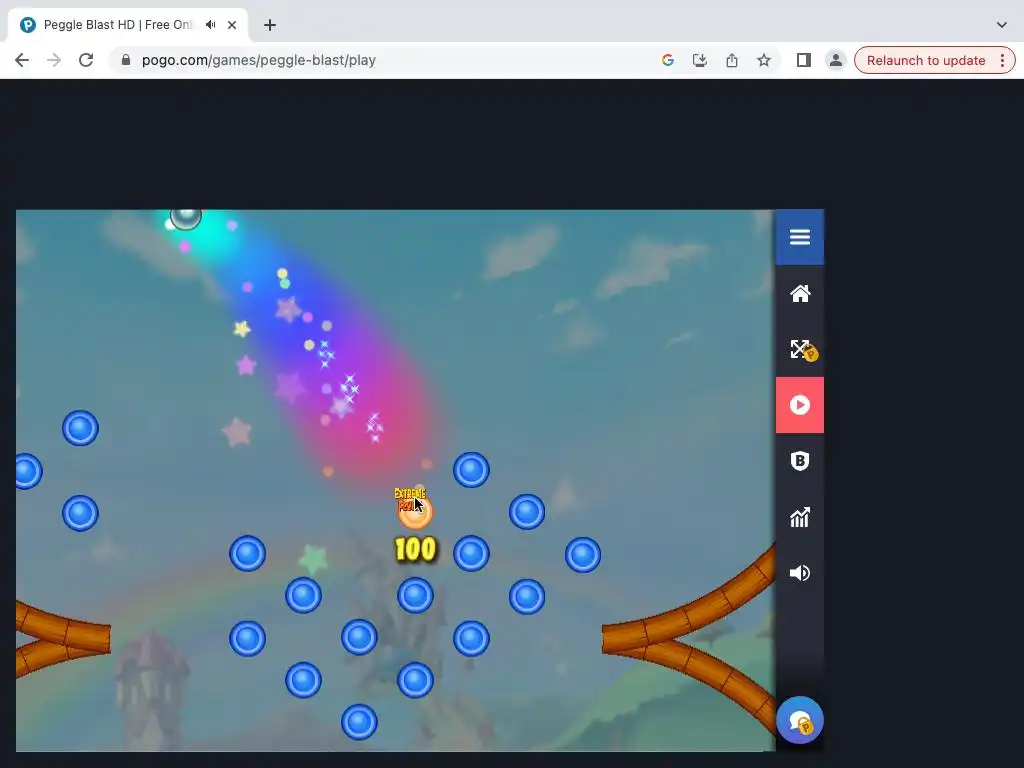Go back to the previous page
The width and height of the screenshot is (1024, 768).
pos(22,60)
